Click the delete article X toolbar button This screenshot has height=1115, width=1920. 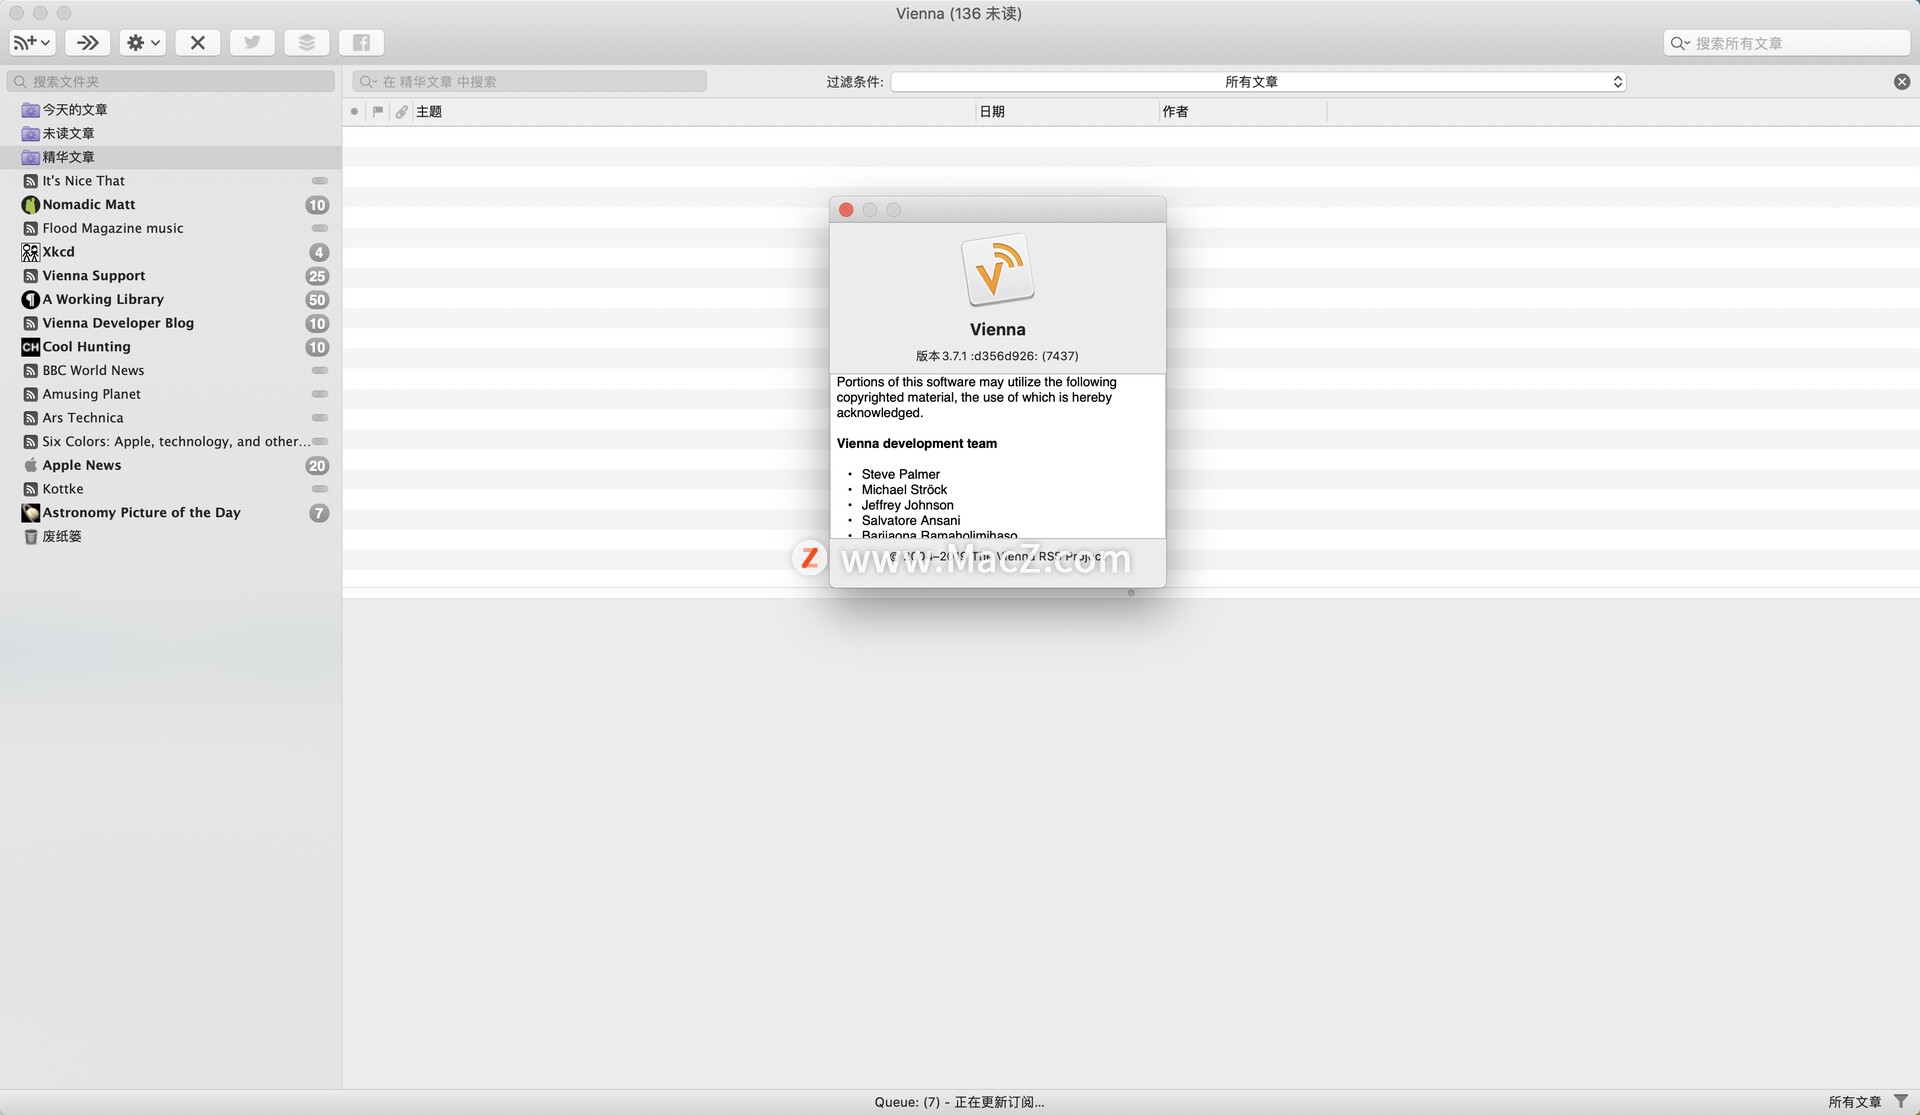[x=198, y=42]
